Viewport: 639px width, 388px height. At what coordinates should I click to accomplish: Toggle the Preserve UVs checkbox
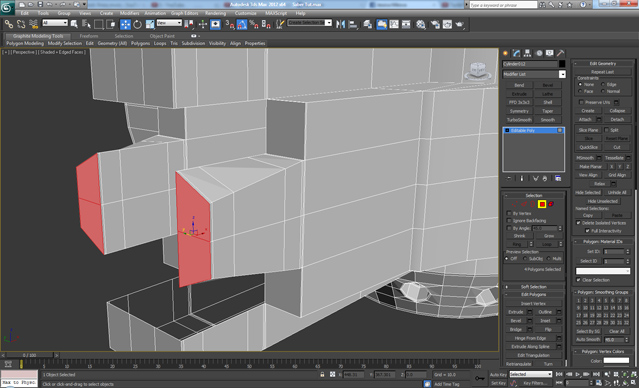click(x=581, y=102)
